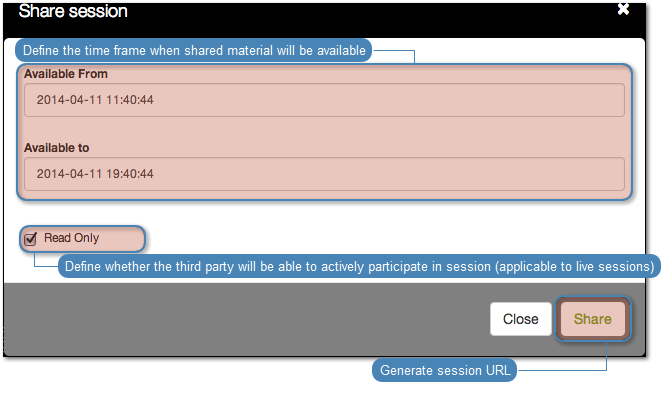Click the 2014-04-11 19:40:44 timestamp value

pyautogui.click(x=95, y=174)
